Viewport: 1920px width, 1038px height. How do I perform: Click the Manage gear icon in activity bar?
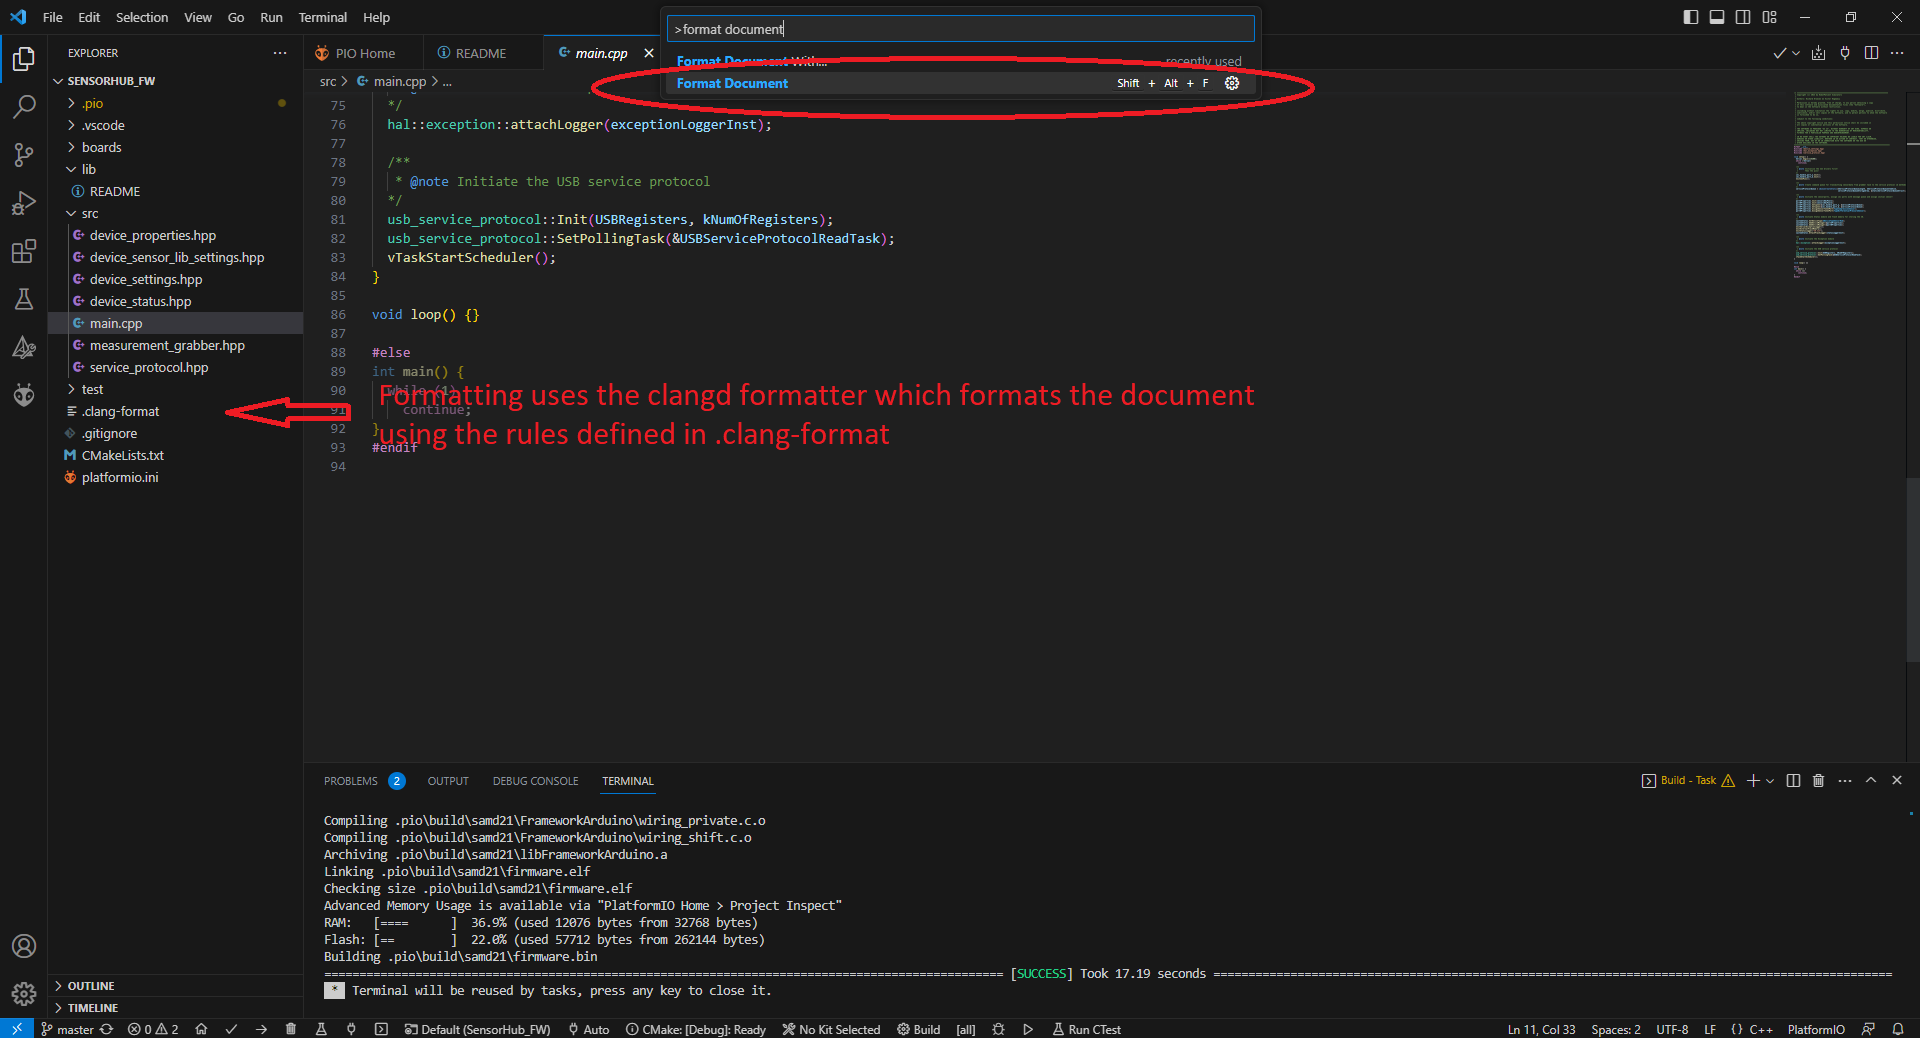point(24,993)
